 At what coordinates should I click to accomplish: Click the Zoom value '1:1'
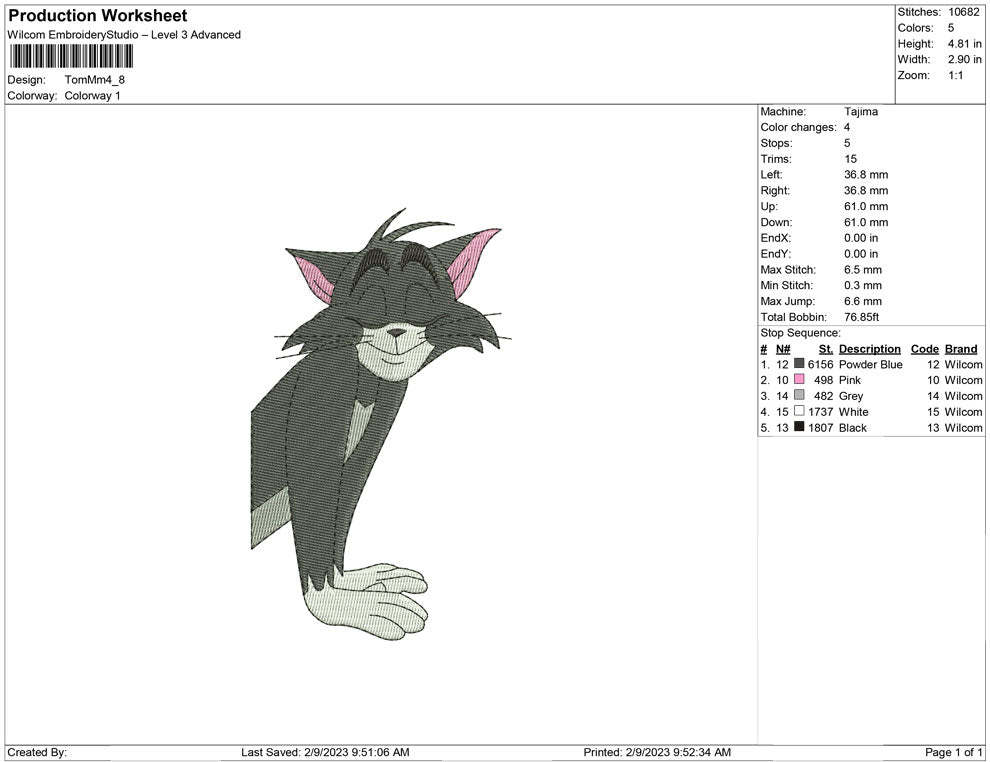(x=955, y=75)
